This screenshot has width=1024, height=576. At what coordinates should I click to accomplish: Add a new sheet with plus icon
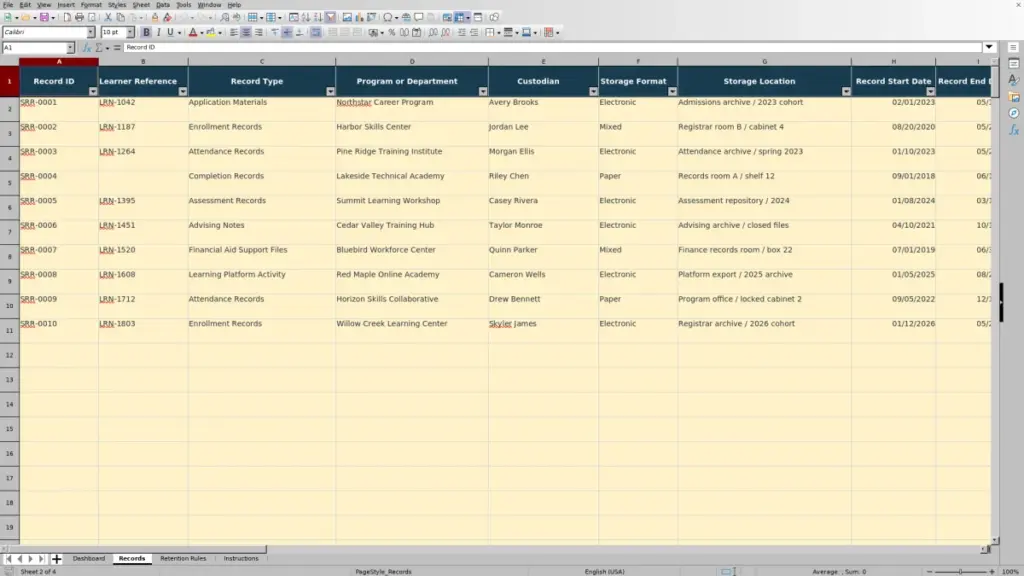(x=56, y=558)
